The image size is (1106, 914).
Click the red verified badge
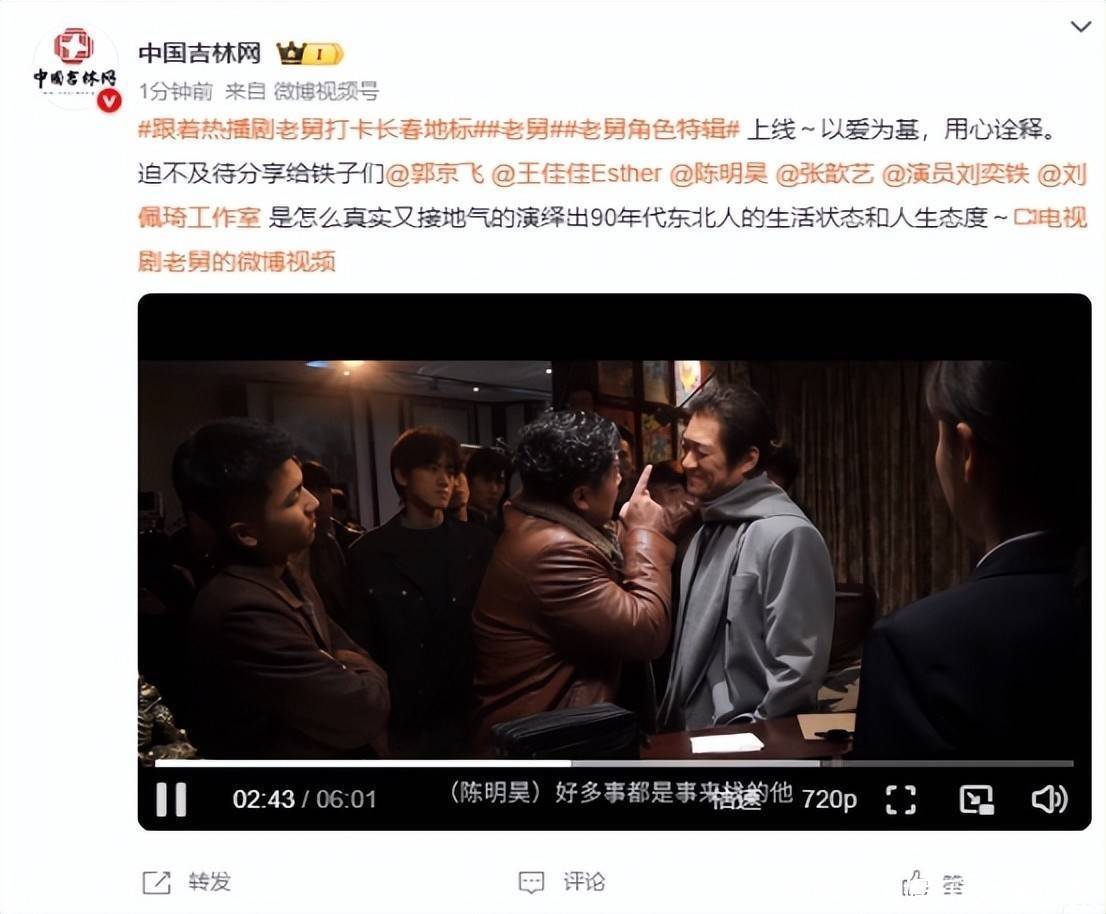click(109, 101)
